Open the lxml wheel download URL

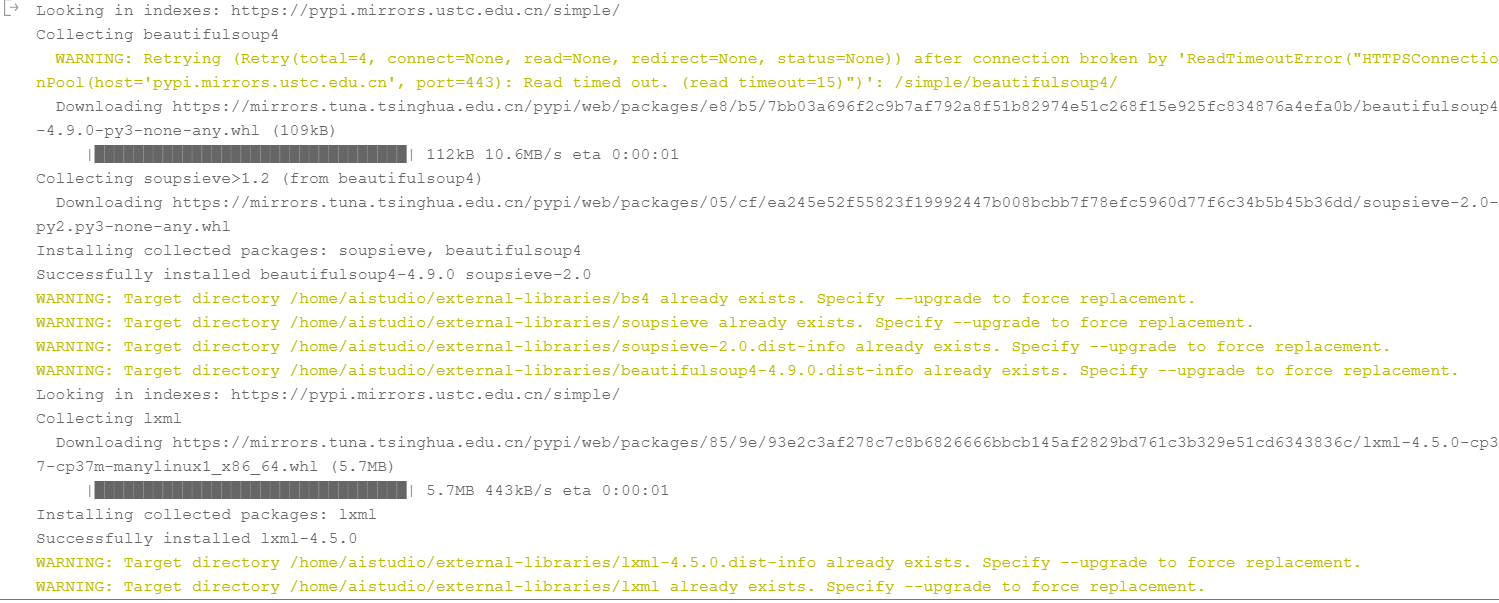click(x=767, y=455)
